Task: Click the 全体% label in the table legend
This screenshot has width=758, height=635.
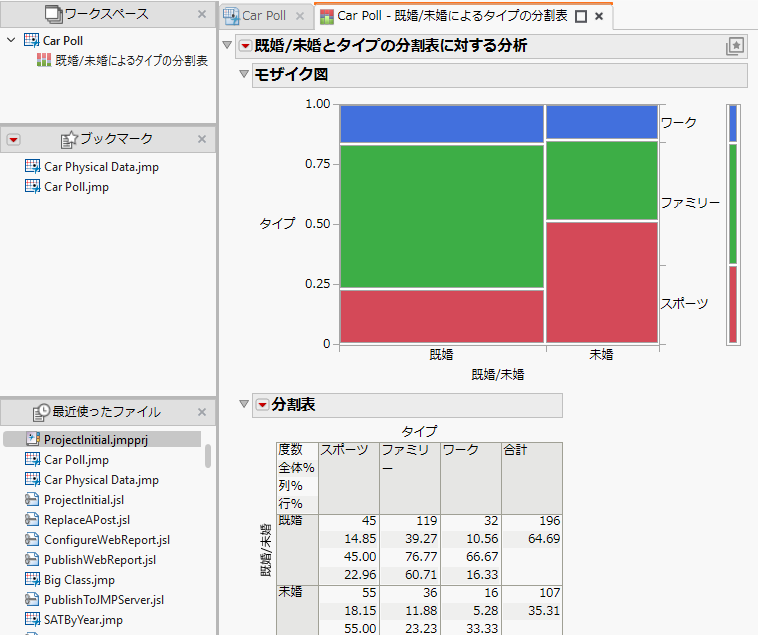Action: click(x=296, y=468)
